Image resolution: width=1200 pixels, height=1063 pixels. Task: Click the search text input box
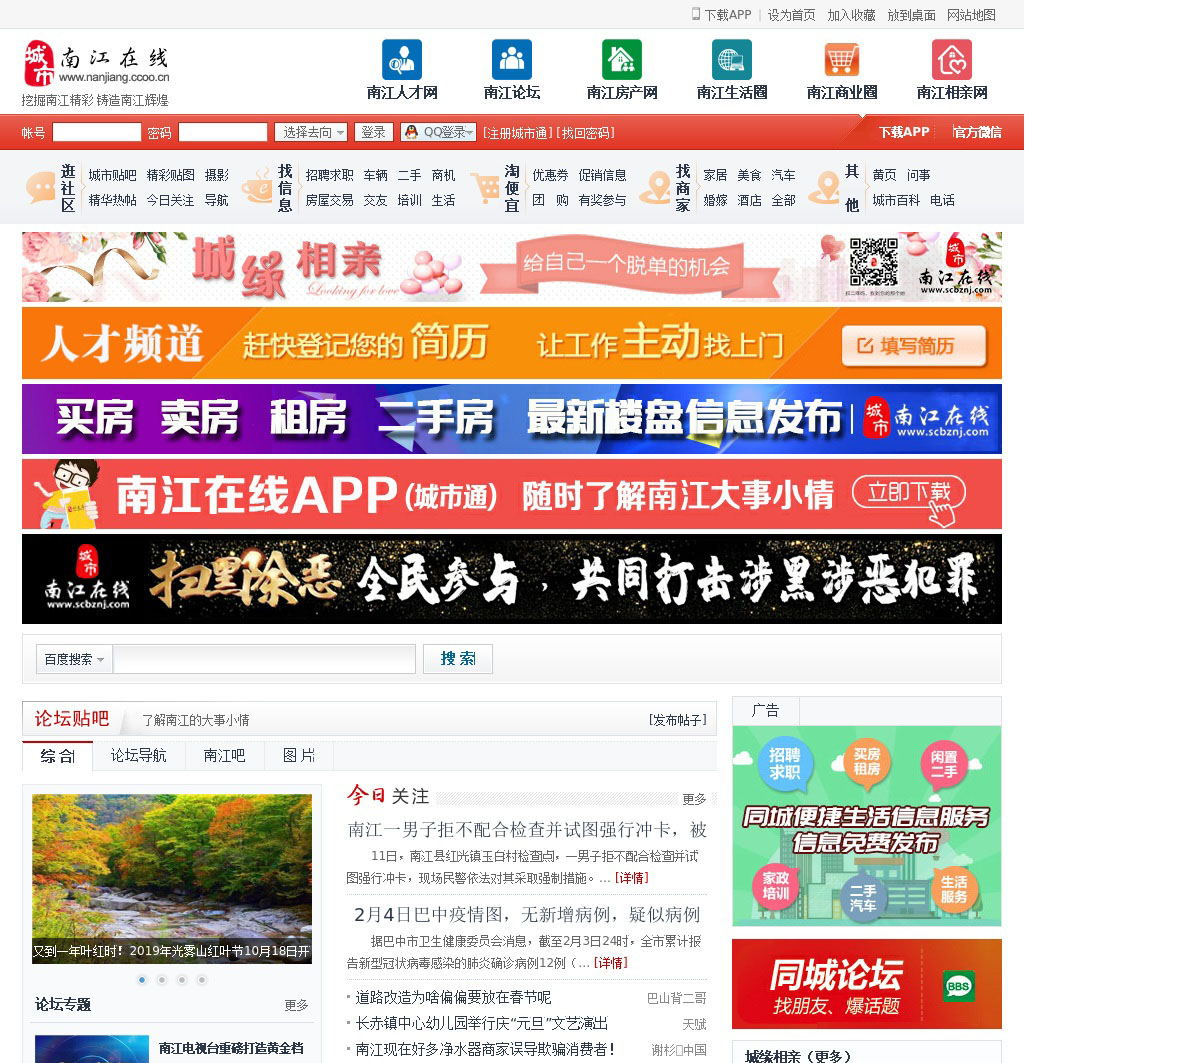point(264,659)
